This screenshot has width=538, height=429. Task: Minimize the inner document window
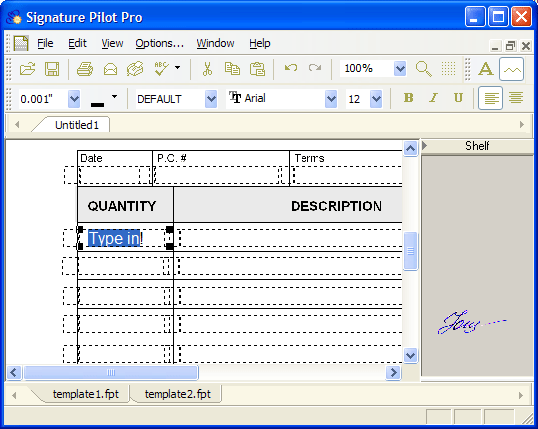tap(495, 46)
